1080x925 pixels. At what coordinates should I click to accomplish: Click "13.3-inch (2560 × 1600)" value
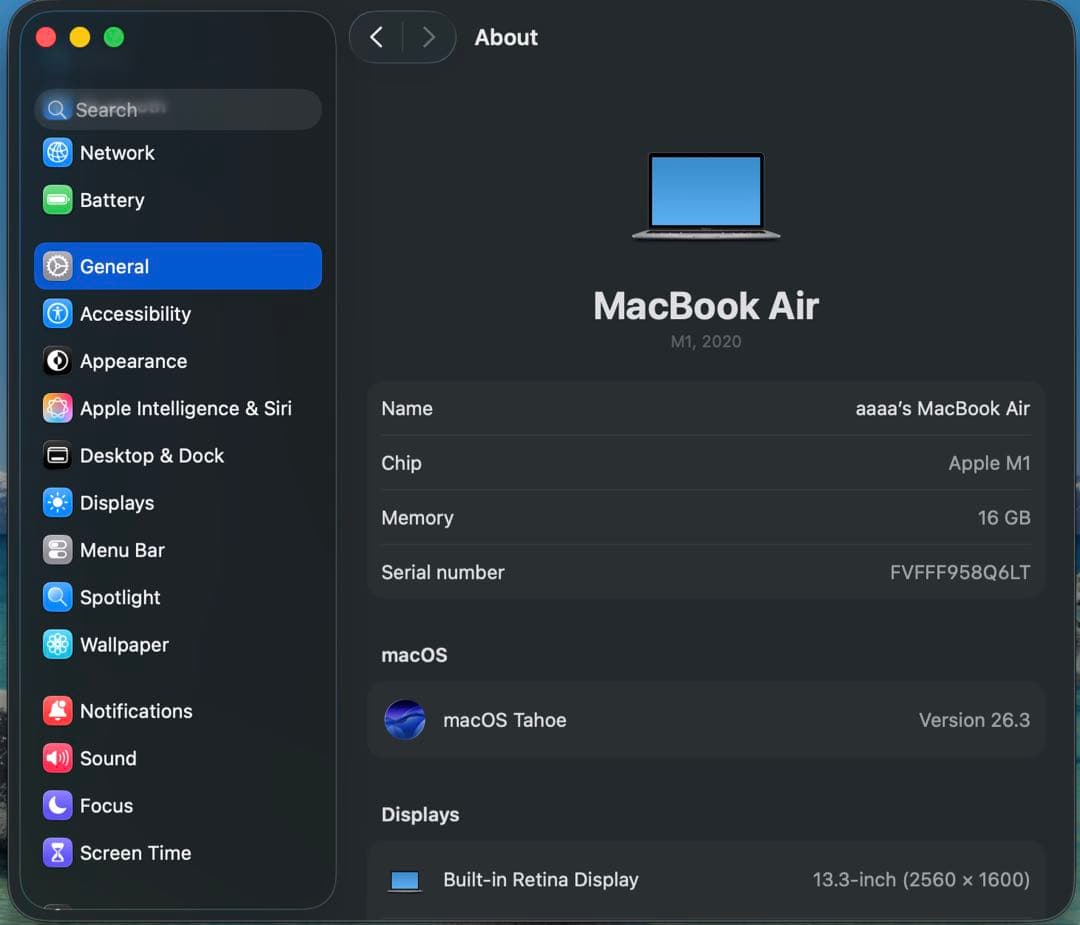point(921,880)
